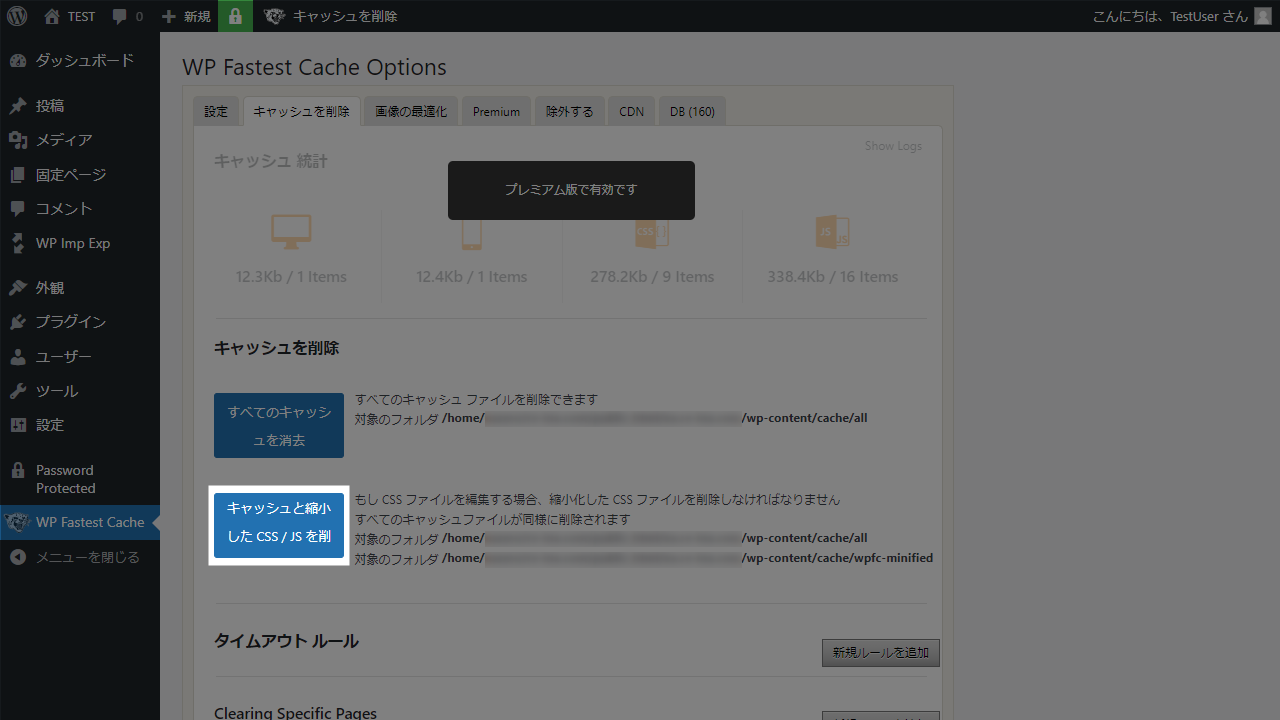The width and height of the screenshot is (1280, 720).
Task: Switch to the Premium tab
Action: (497, 111)
